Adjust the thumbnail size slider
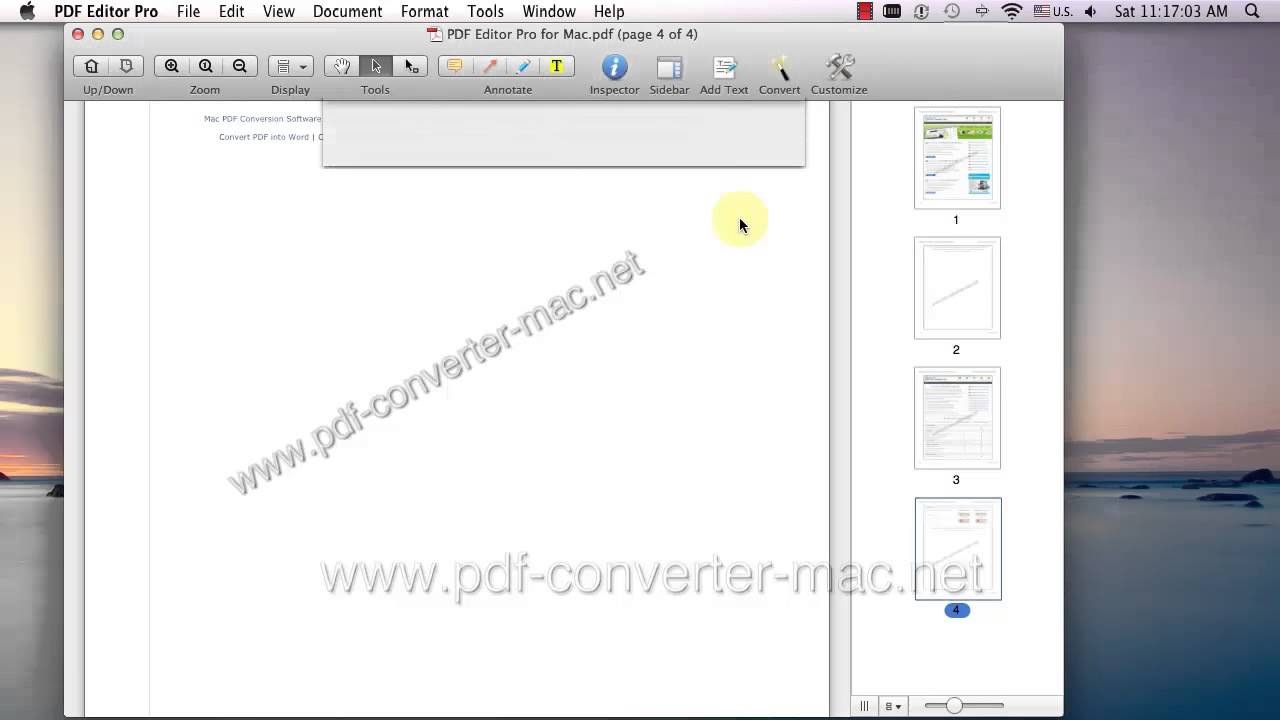The width and height of the screenshot is (1280, 720). pyautogui.click(x=954, y=706)
